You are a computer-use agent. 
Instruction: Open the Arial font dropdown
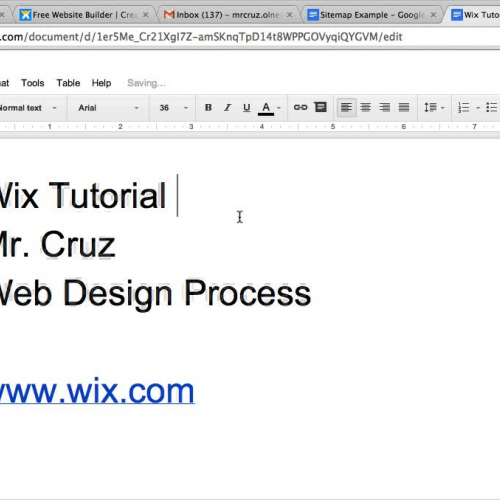tap(108, 108)
